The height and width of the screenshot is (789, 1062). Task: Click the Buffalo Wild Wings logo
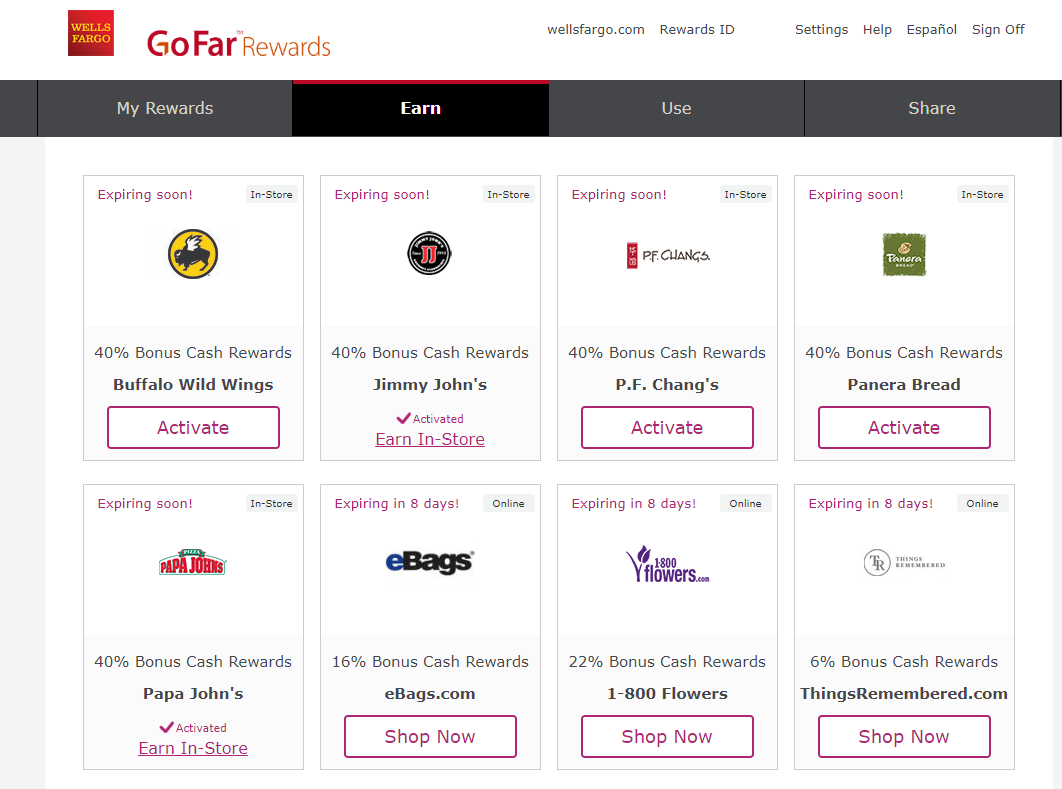click(x=193, y=254)
